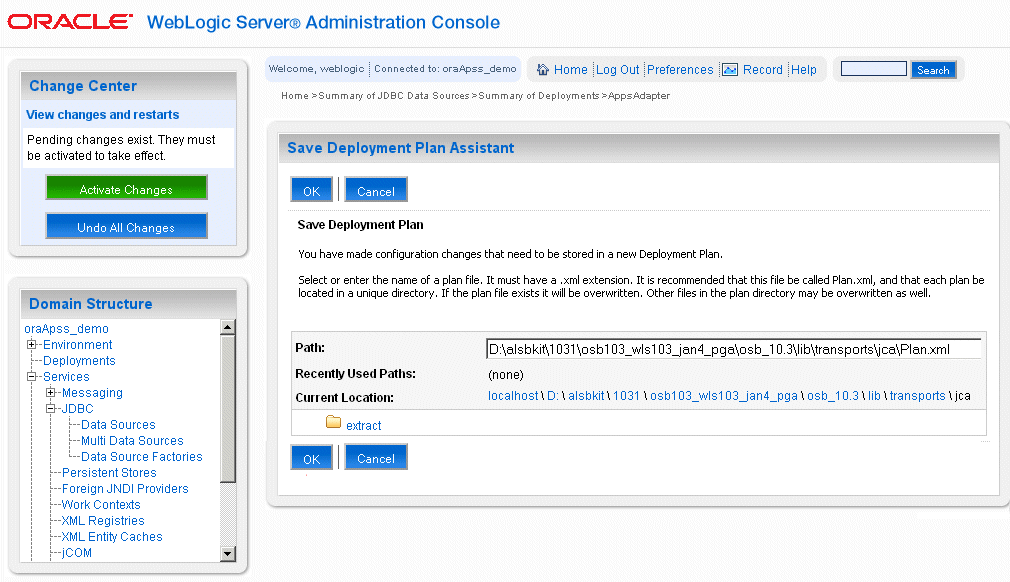
Task: Navigate to osb103_wls103_jan4_pga folder link
Action: point(723,396)
